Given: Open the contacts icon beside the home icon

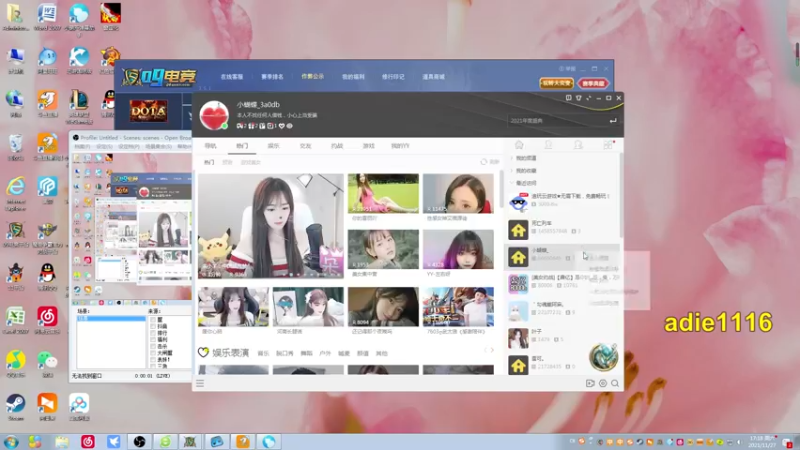Looking at the screenshot, I should [x=548, y=145].
